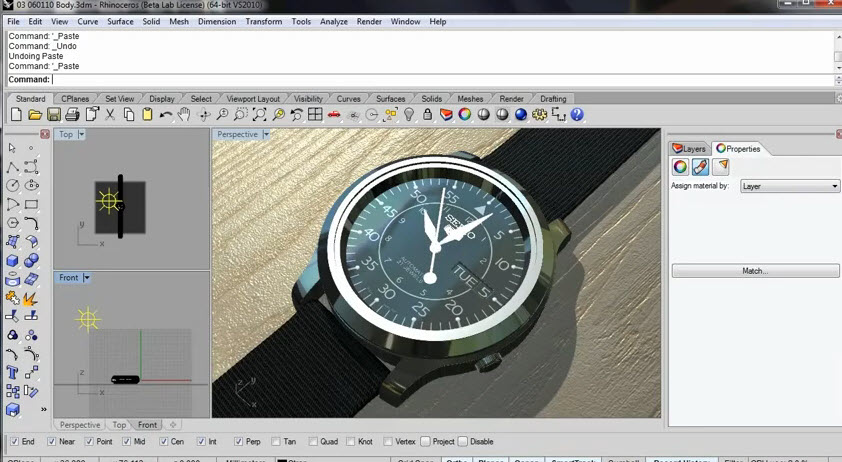Click the blue Help question mark icon
Screen dimensions: 842x462
(x=577, y=114)
